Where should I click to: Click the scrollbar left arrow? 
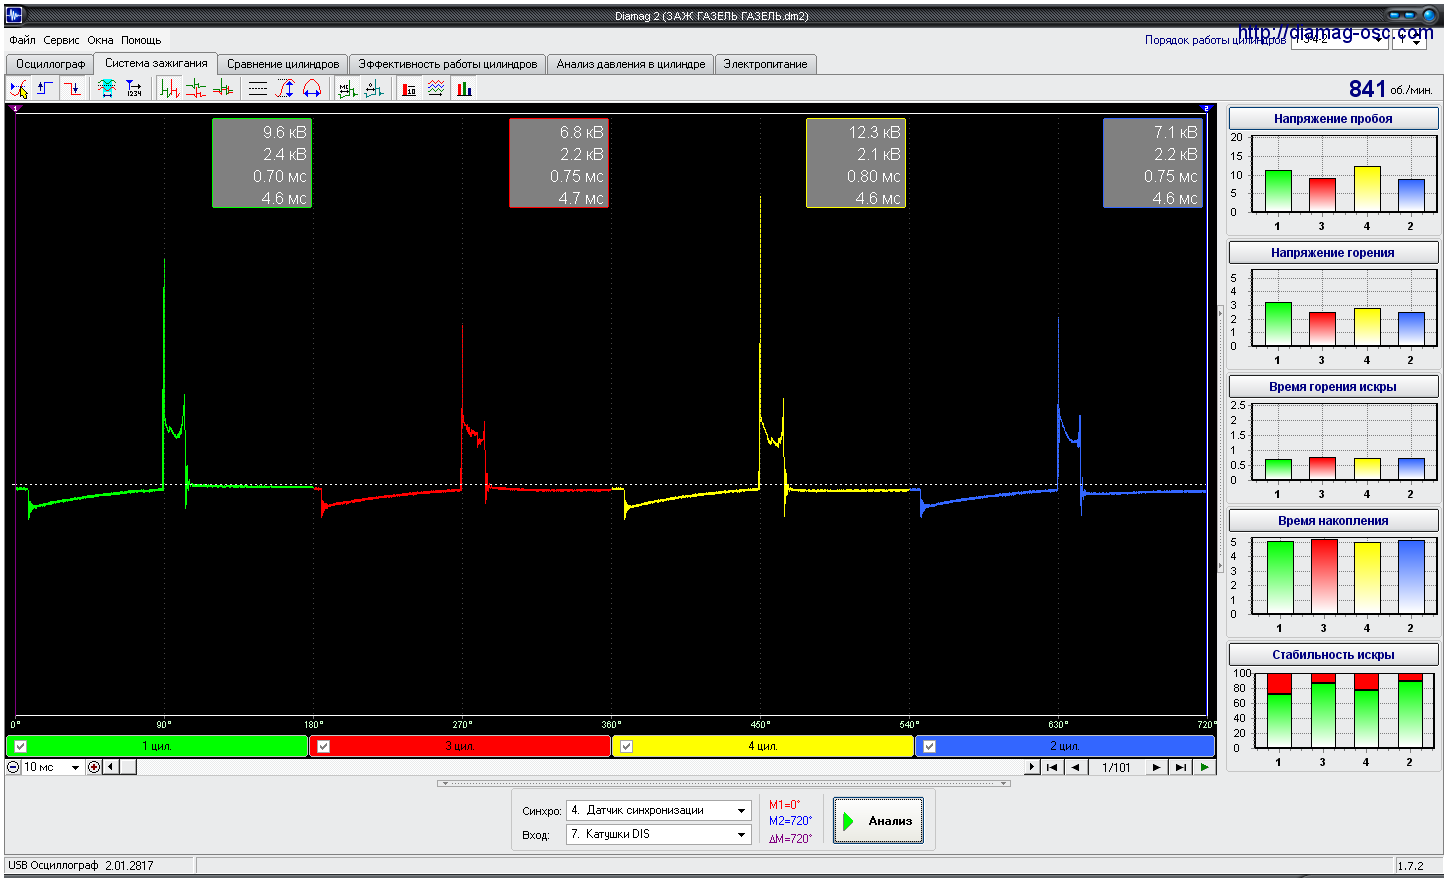coord(110,767)
